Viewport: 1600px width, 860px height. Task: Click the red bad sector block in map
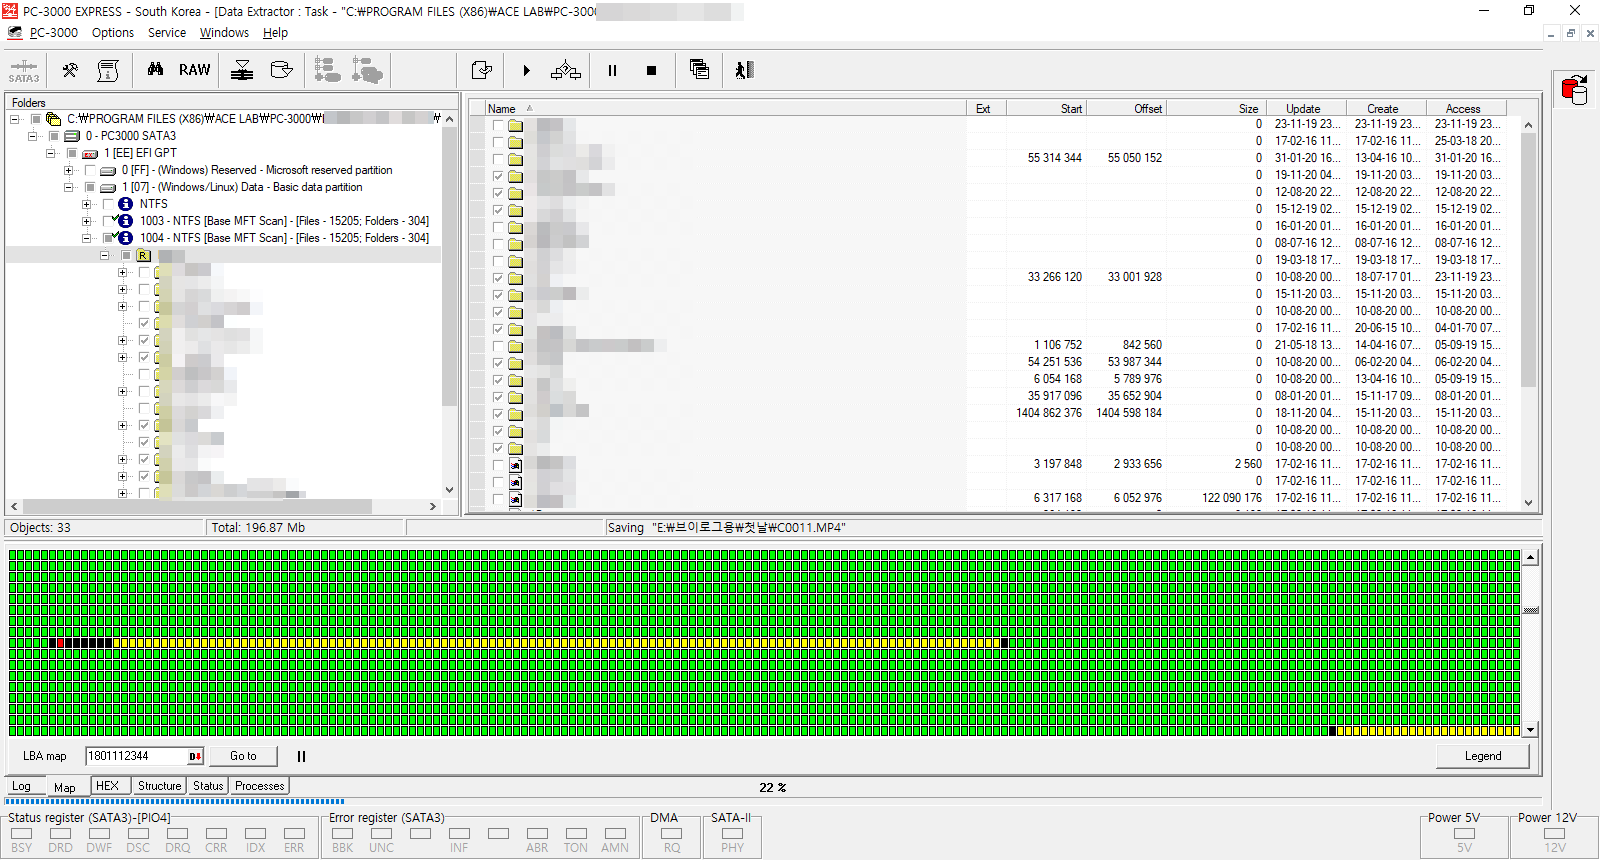tap(61, 643)
